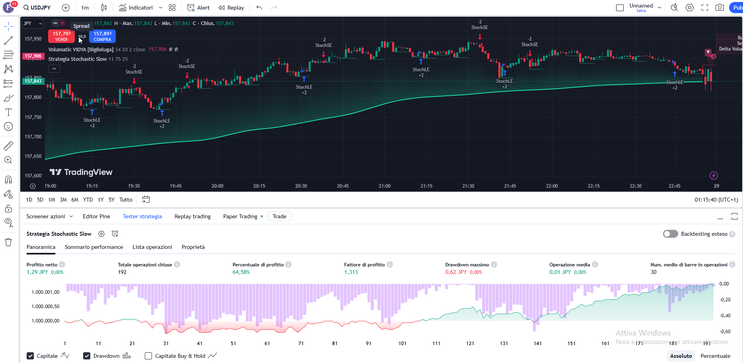Image resolution: width=743 pixels, height=363 pixels.
Task: Open the candlestick chart type menu
Action: [x=104, y=8]
